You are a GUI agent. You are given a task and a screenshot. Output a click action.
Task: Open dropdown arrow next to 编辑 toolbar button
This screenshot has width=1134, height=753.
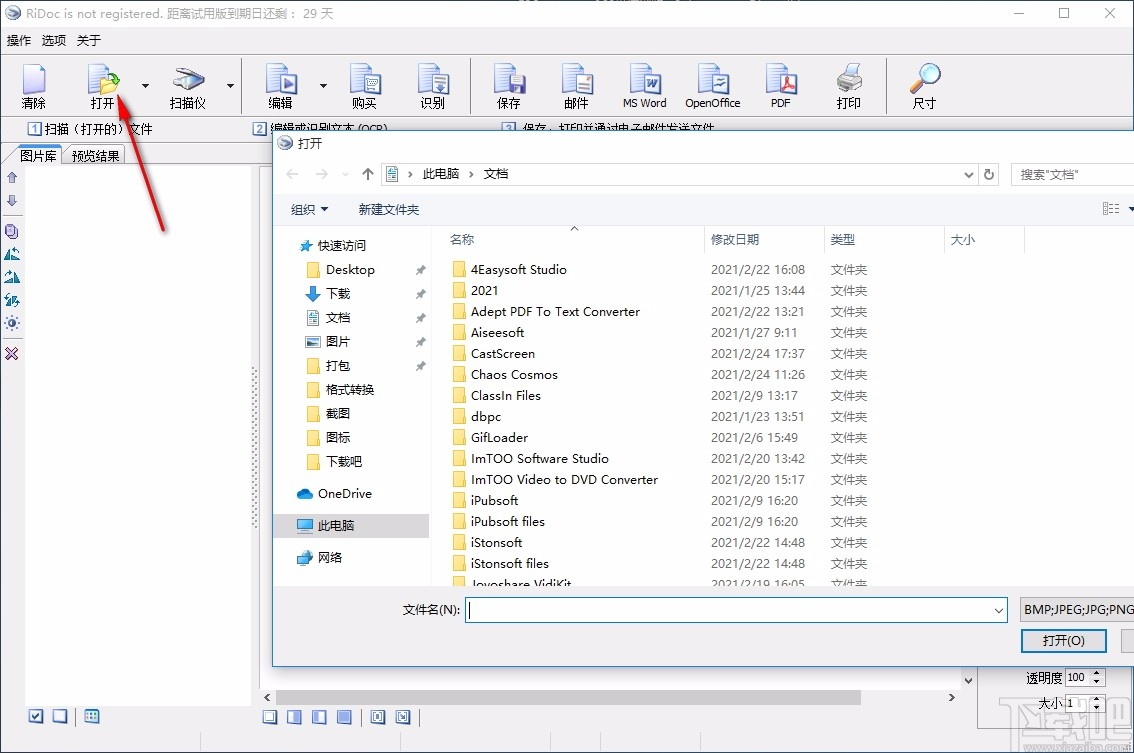(323, 85)
